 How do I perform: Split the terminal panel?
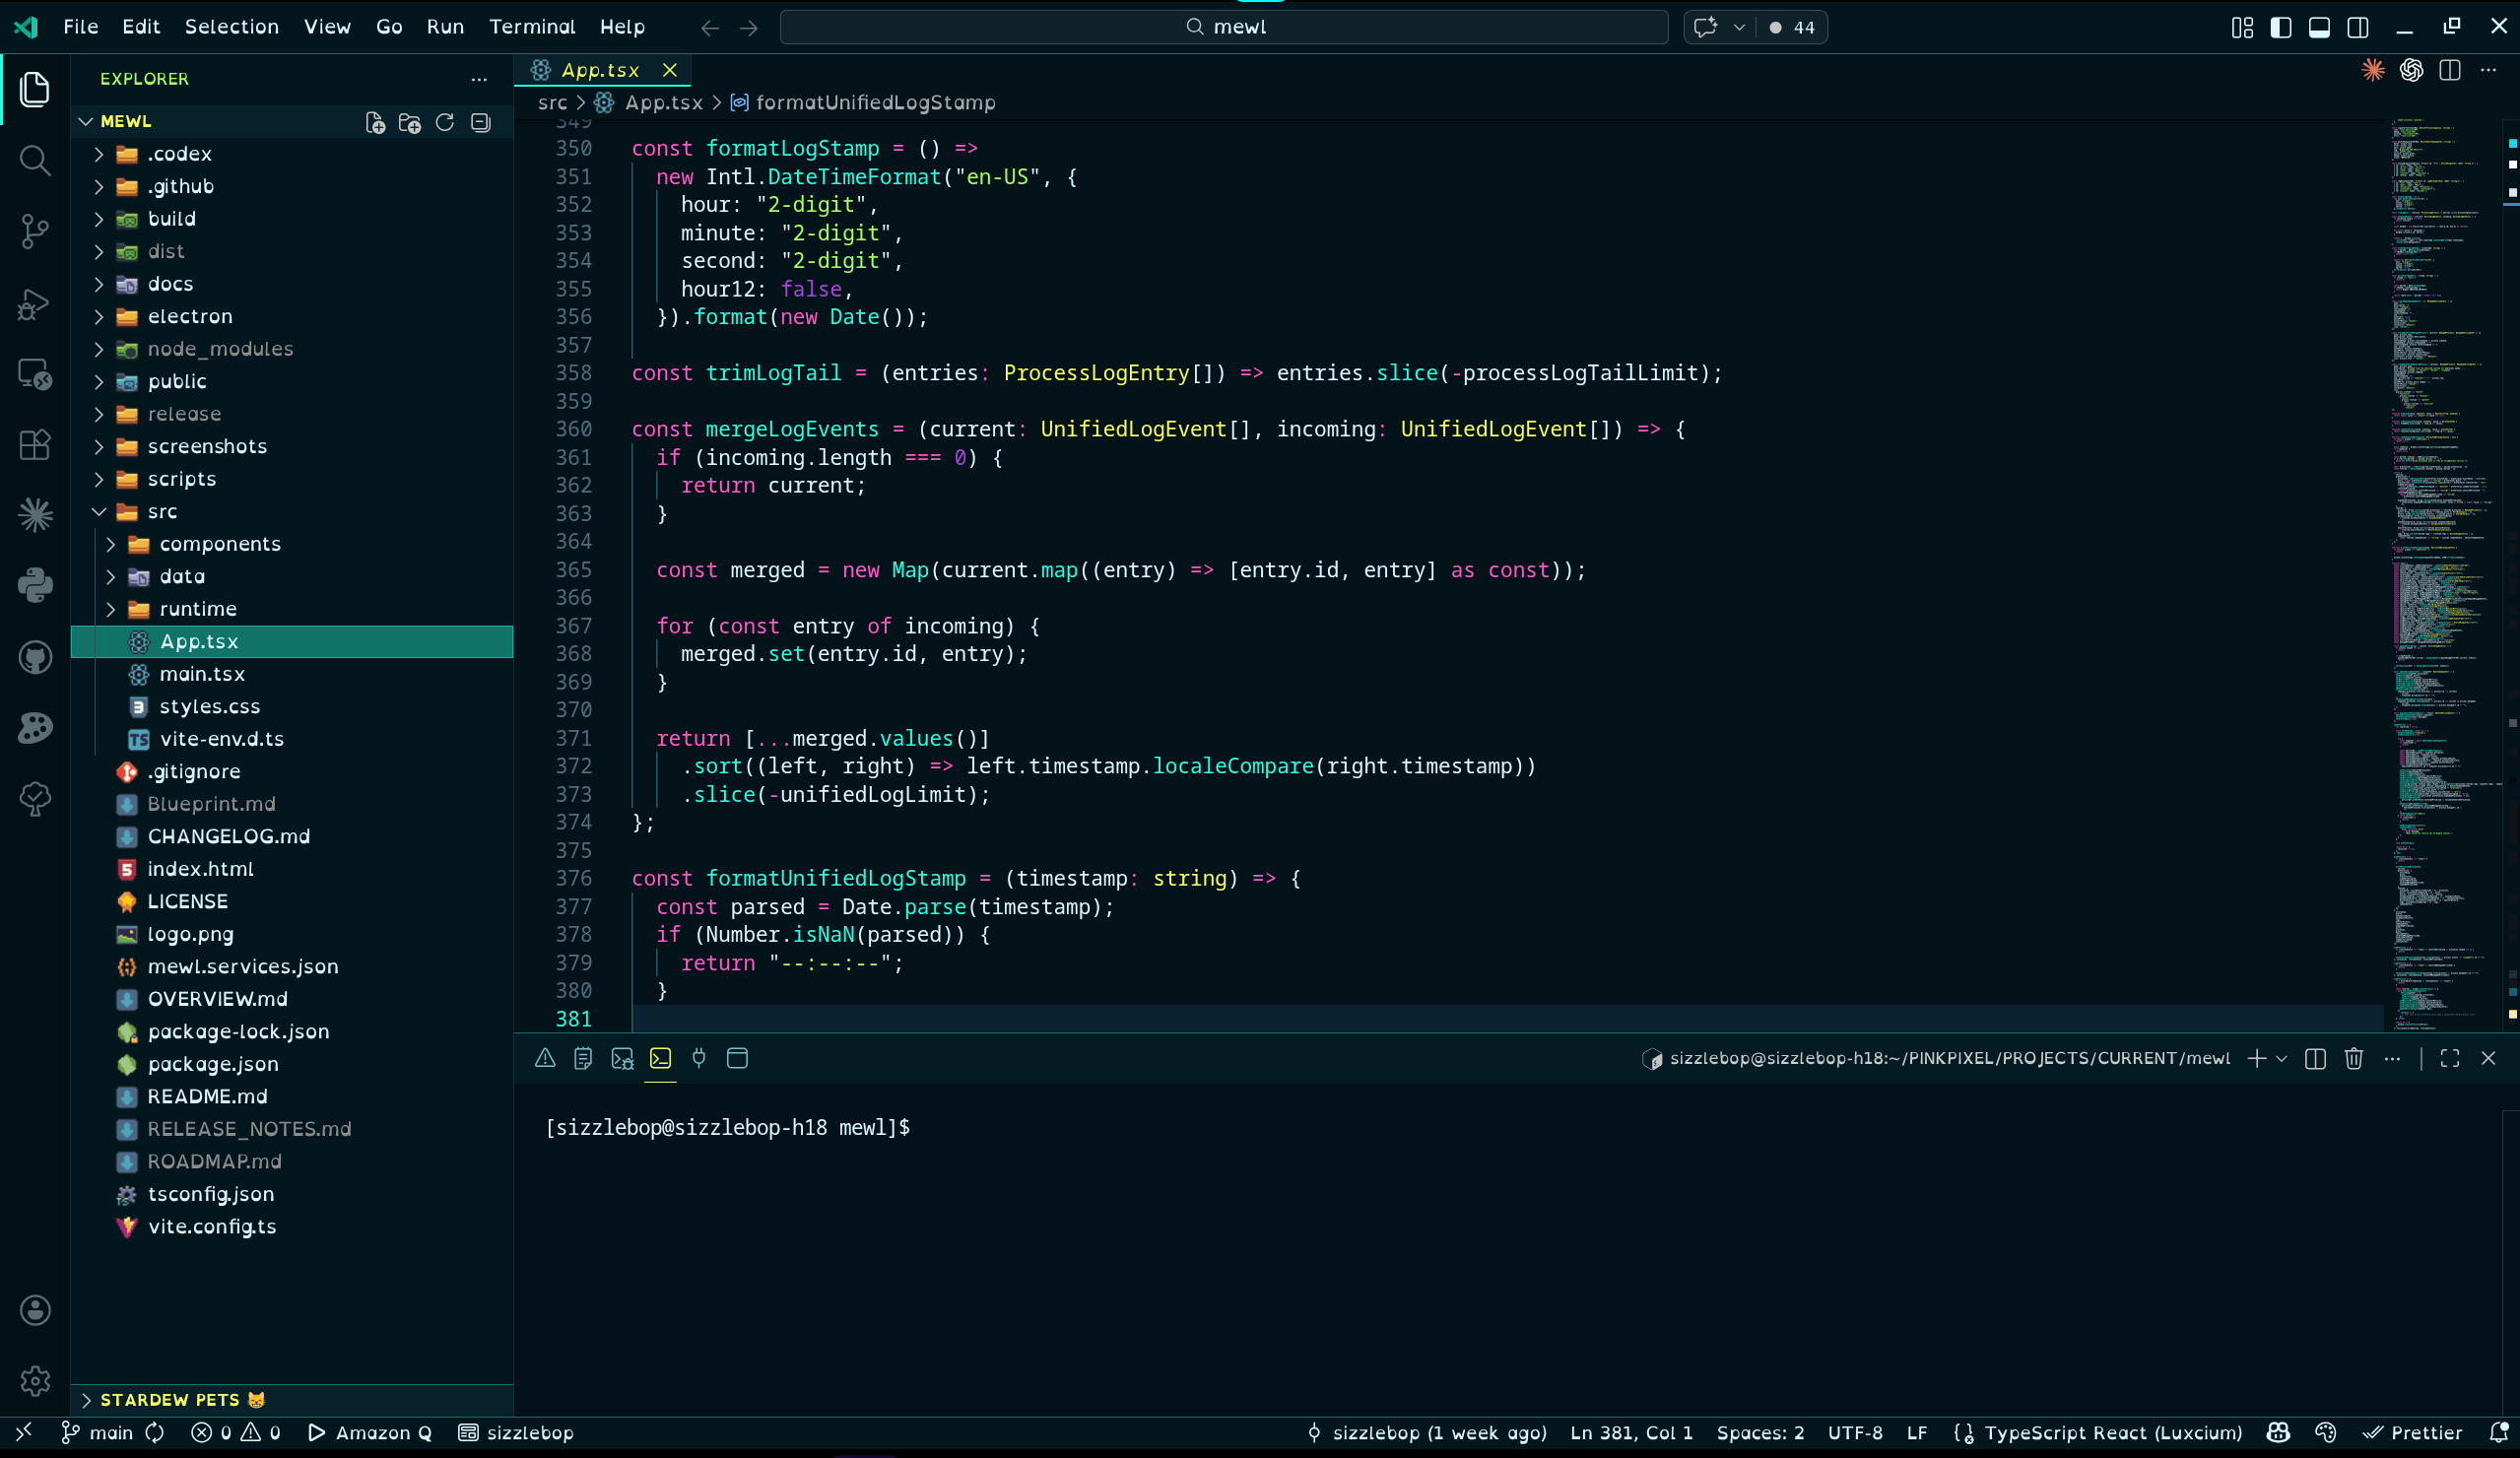(2315, 1058)
